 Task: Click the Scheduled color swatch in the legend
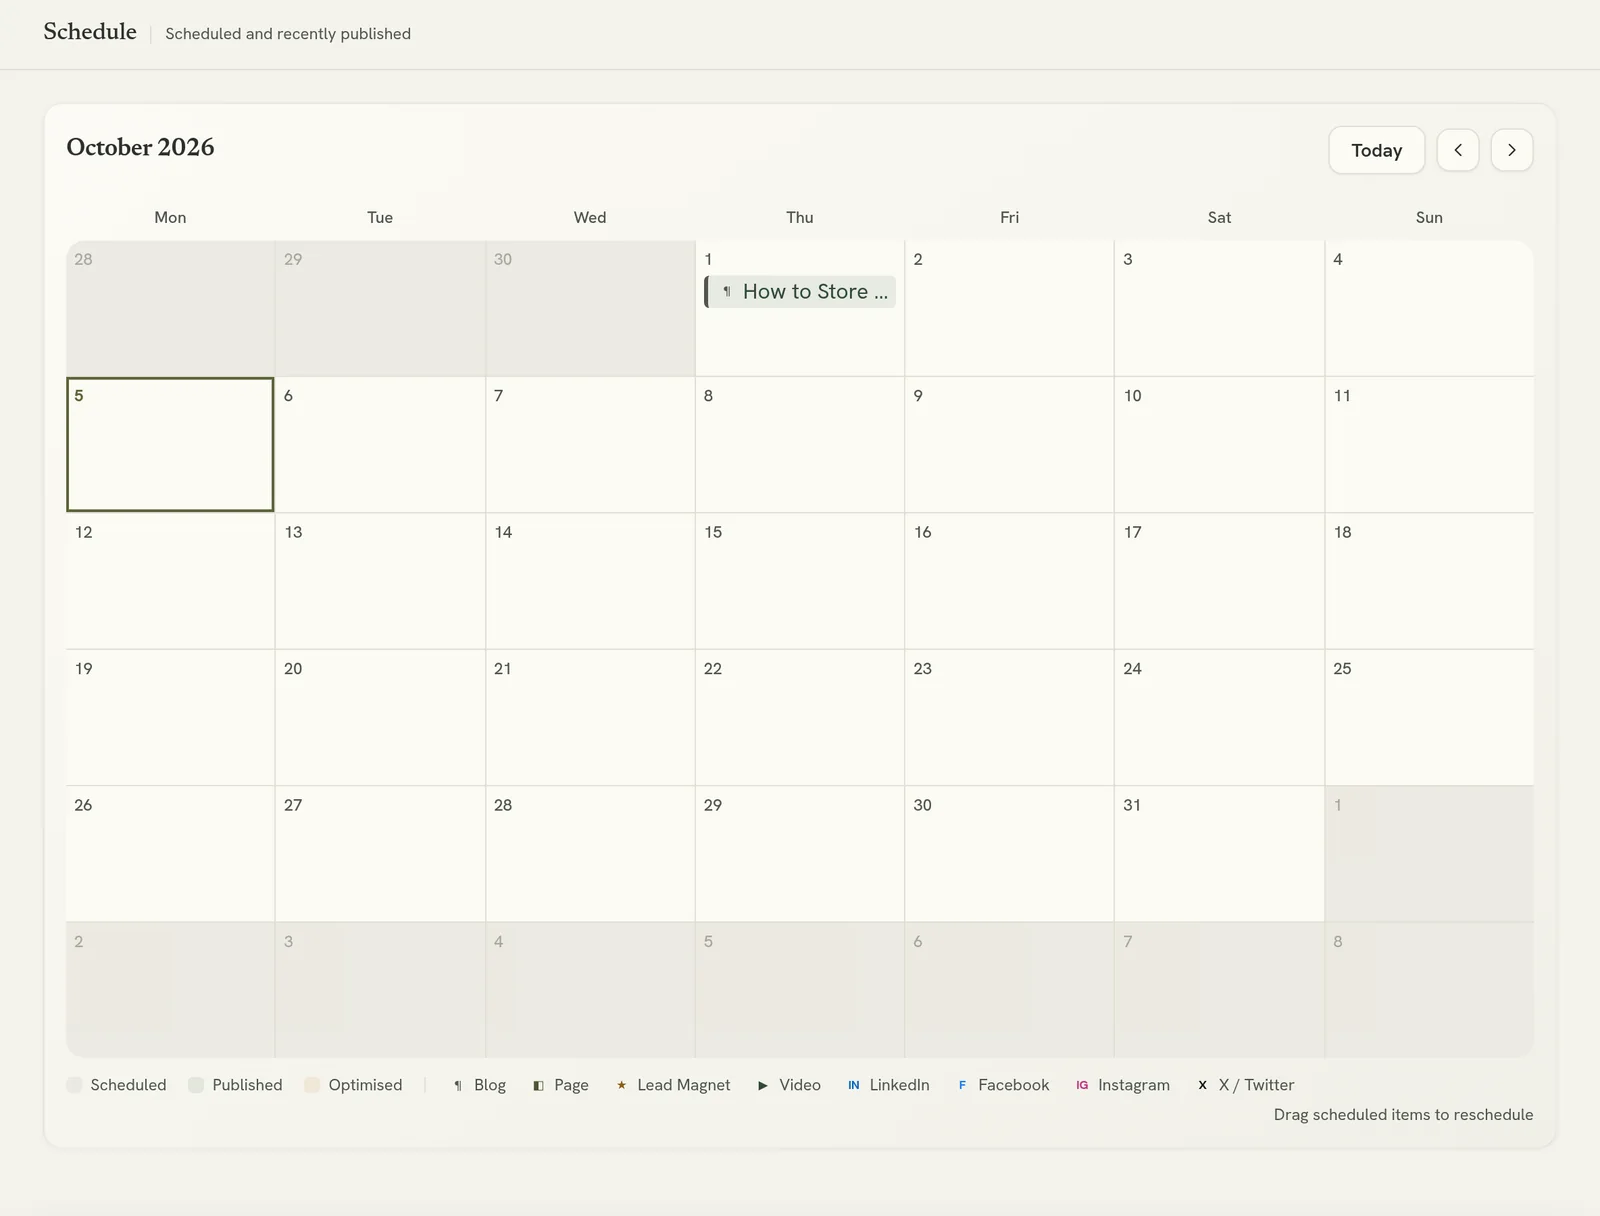[x=74, y=1085]
